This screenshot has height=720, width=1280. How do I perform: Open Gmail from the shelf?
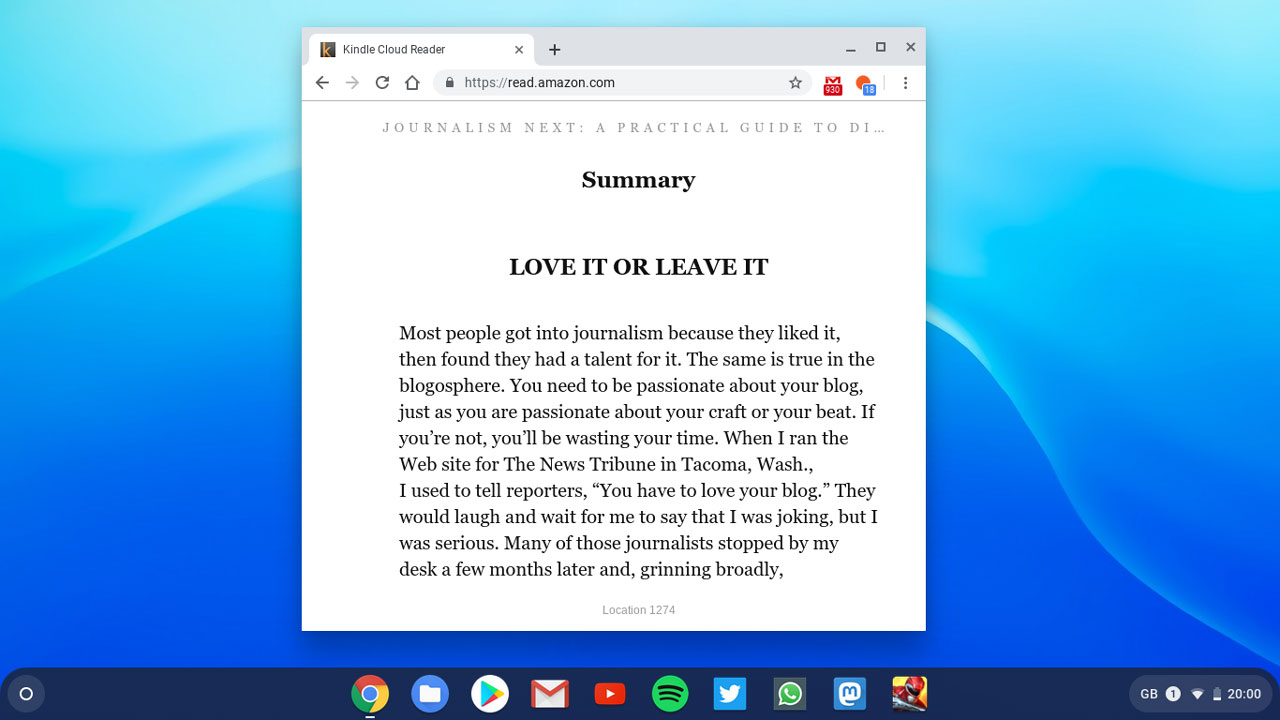(550, 694)
